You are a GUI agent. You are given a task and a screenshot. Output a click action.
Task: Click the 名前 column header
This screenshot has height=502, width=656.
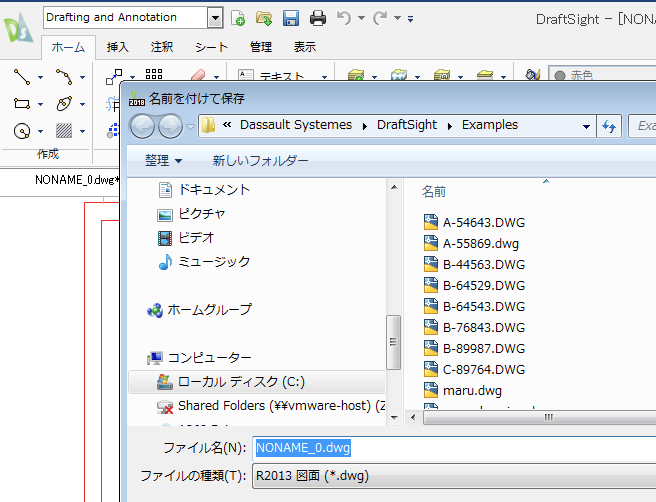point(434,192)
